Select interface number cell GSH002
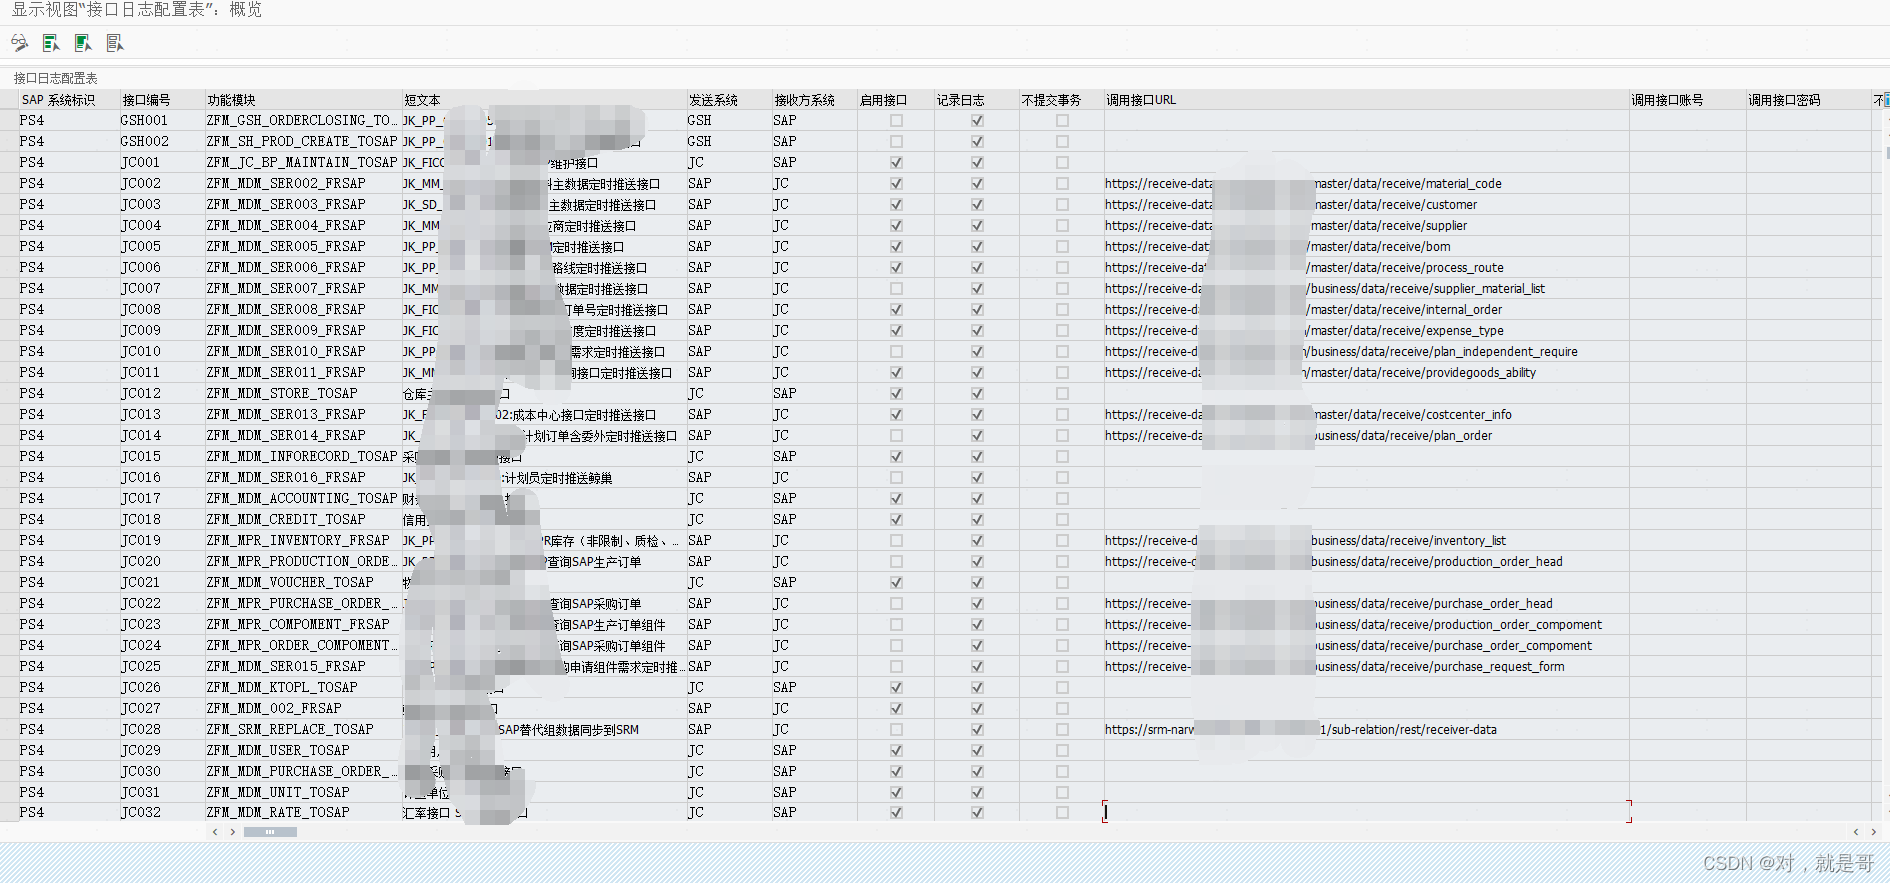 point(161,141)
